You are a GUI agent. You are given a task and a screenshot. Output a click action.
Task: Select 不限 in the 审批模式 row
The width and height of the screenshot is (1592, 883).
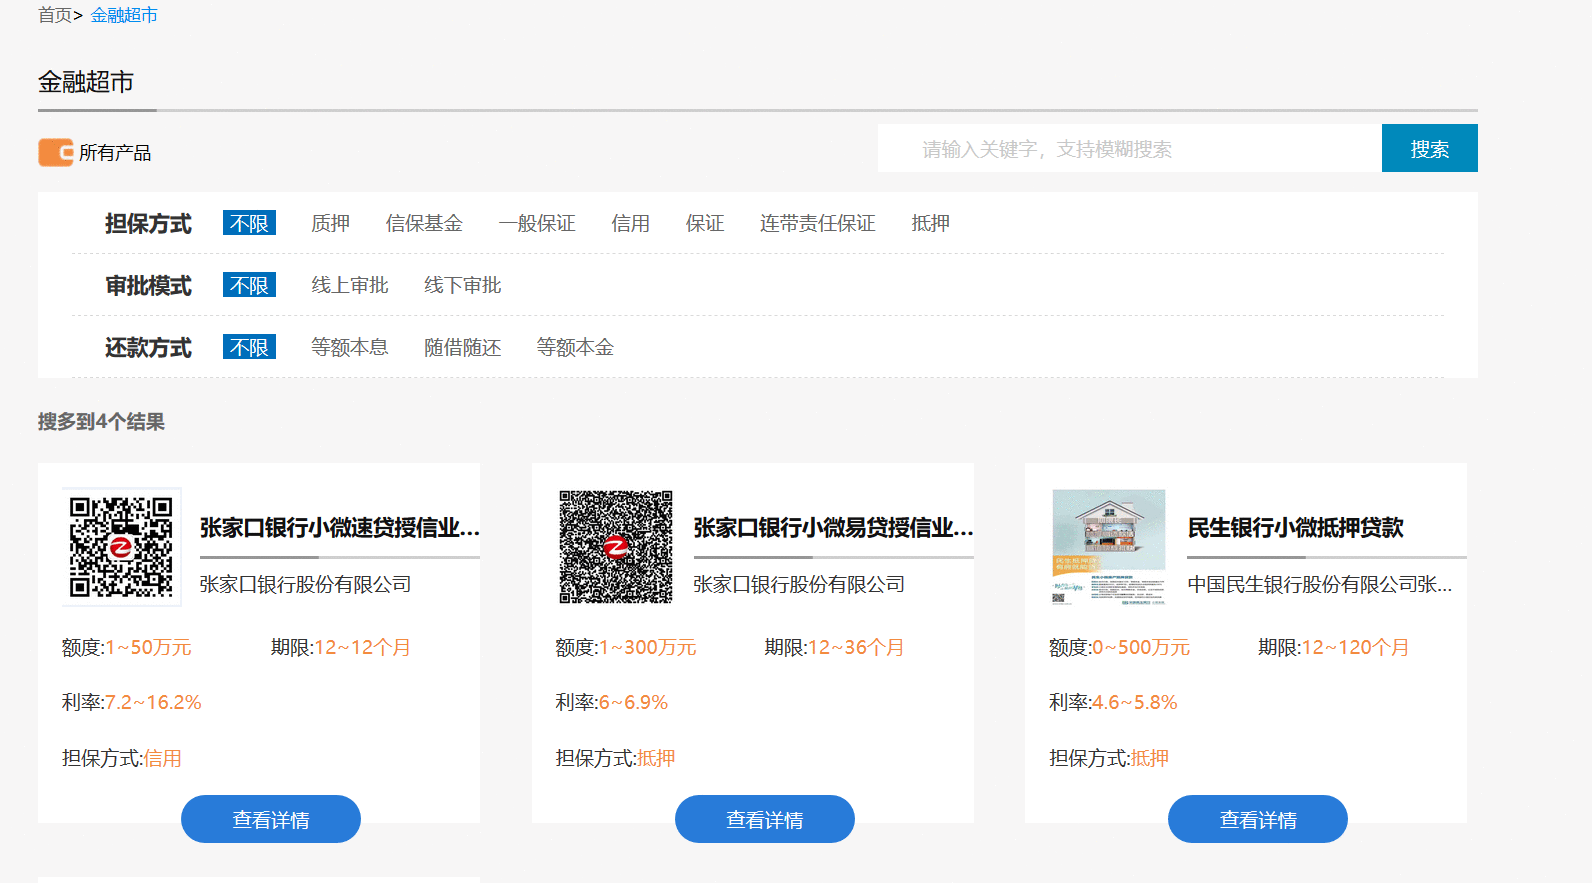(x=249, y=285)
